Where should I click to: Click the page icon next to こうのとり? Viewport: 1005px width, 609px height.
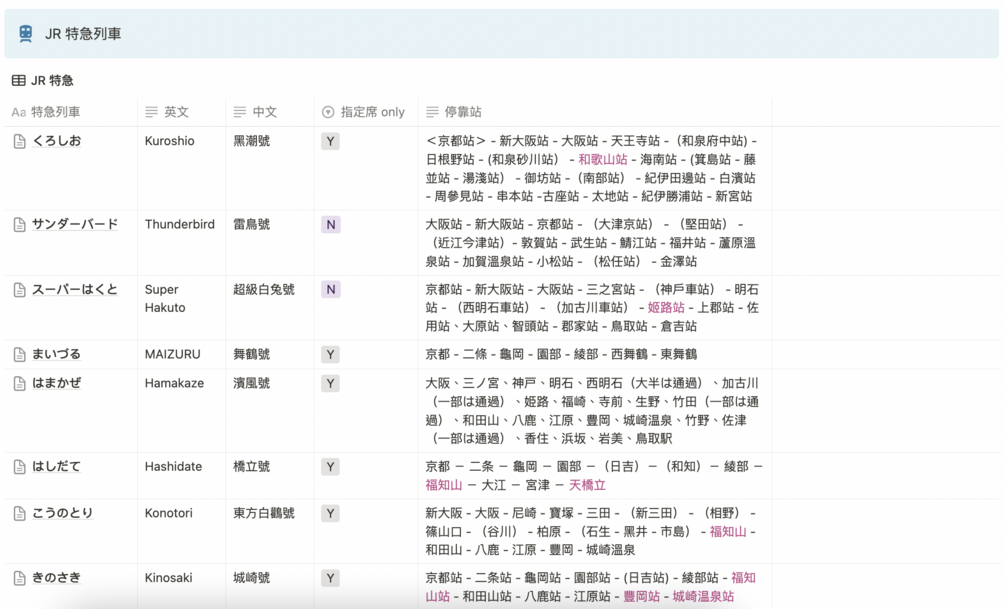tap(19, 513)
